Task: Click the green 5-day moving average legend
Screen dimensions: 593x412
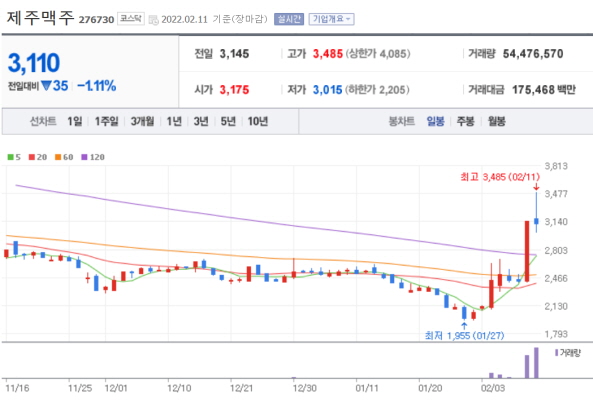Action: pos(14,157)
